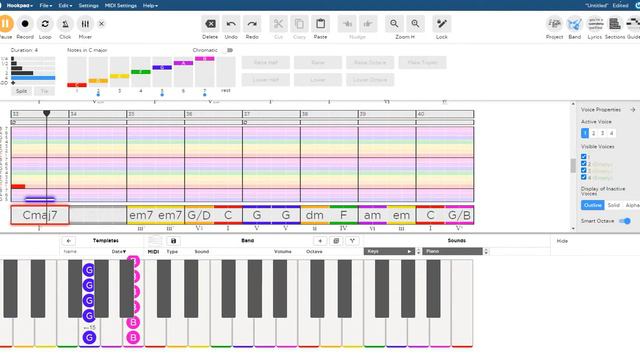The height and width of the screenshot is (360, 640).
Task: Click the Split duration button
Action: coord(21,91)
